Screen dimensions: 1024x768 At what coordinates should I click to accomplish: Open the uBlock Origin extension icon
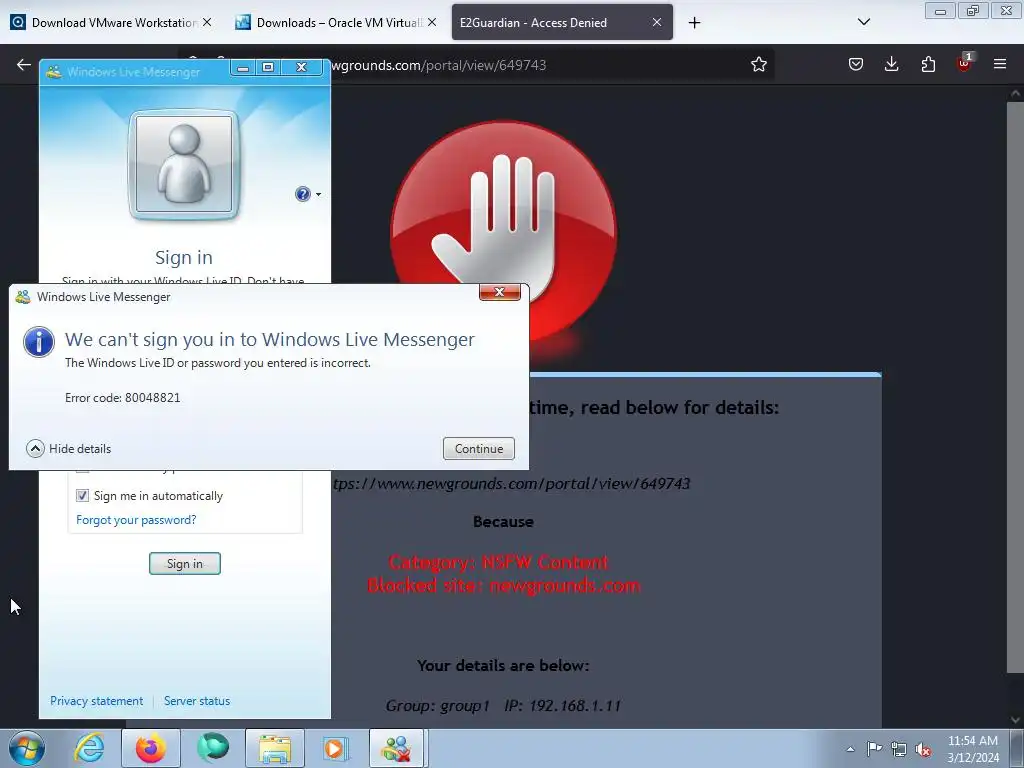point(965,63)
